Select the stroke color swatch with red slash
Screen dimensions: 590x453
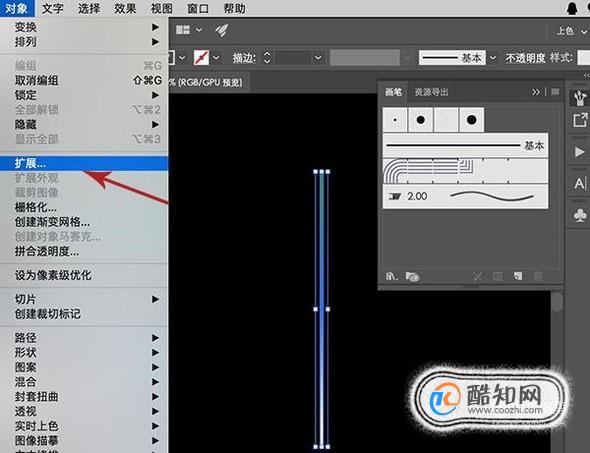click(201, 58)
